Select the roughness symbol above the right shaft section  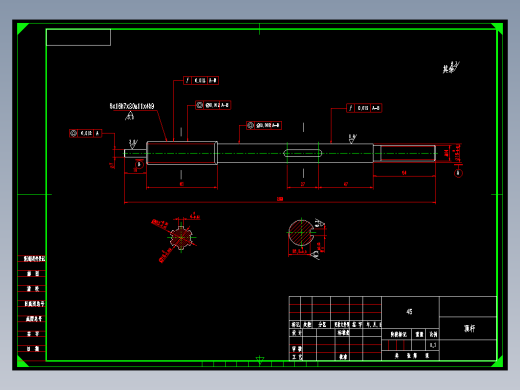click(x=352, y=138)
